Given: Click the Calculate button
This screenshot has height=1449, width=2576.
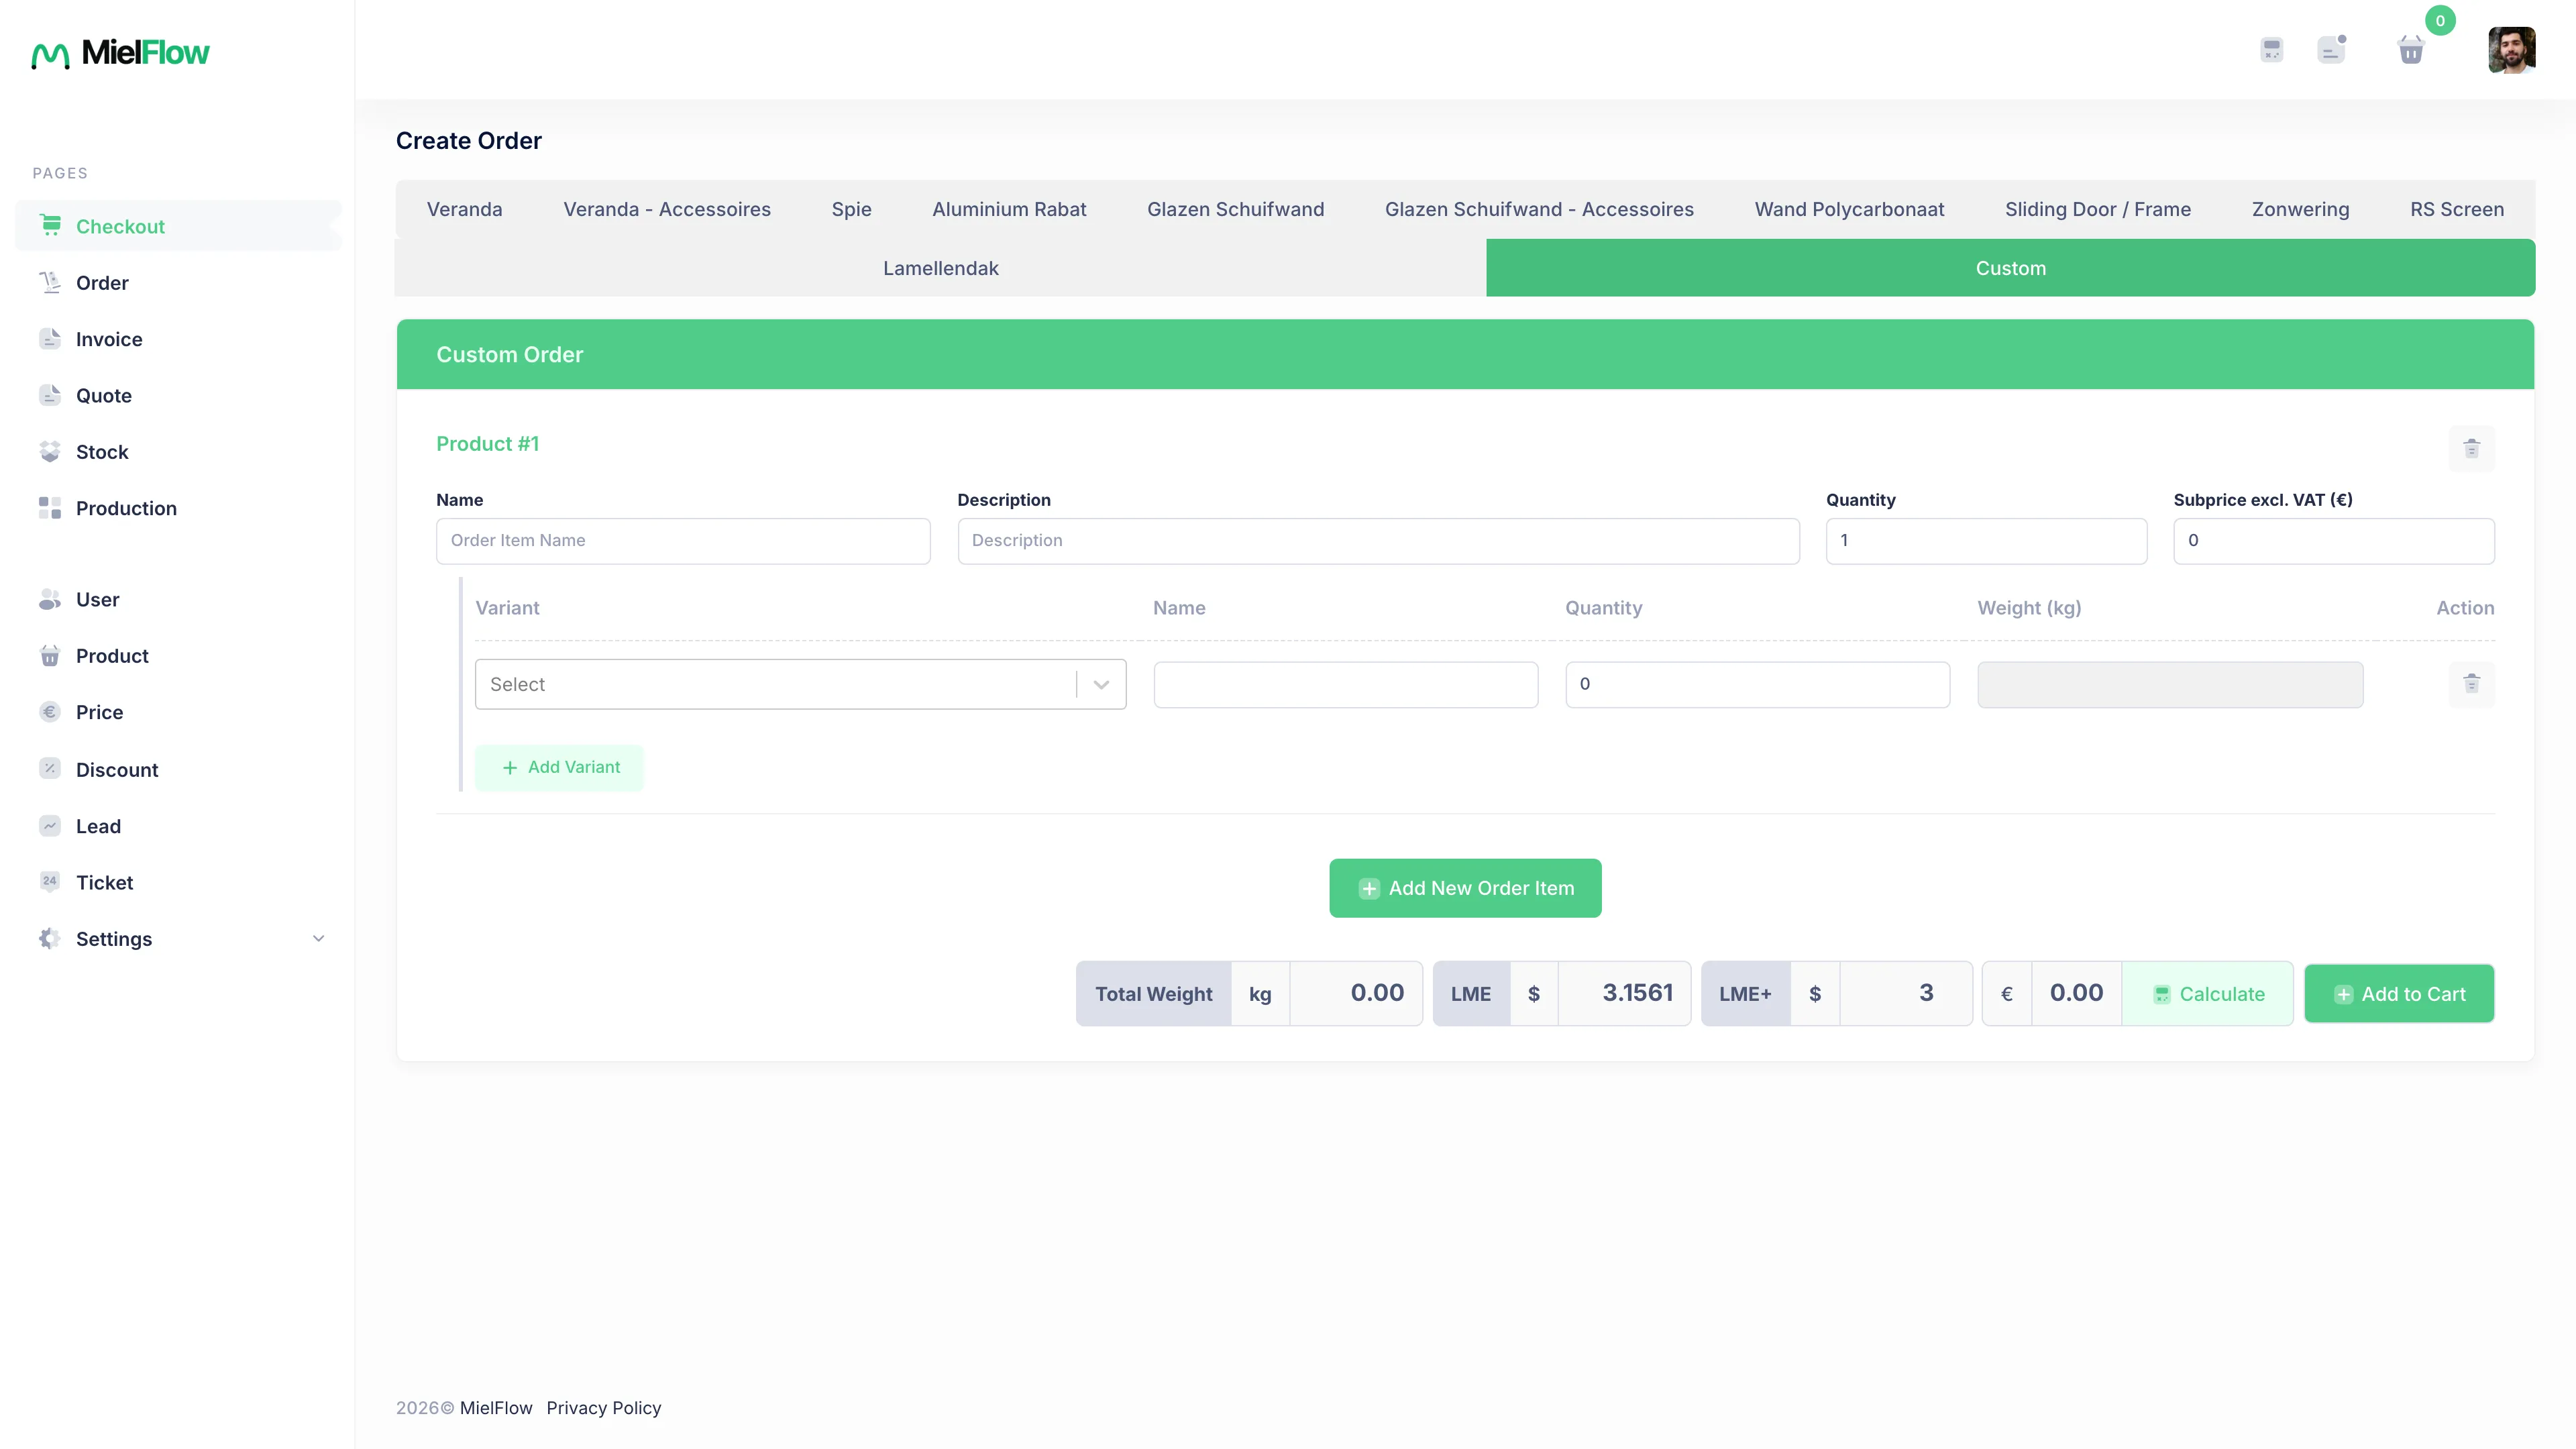Looking at the screenshot, I should [x=2208, y=994].
